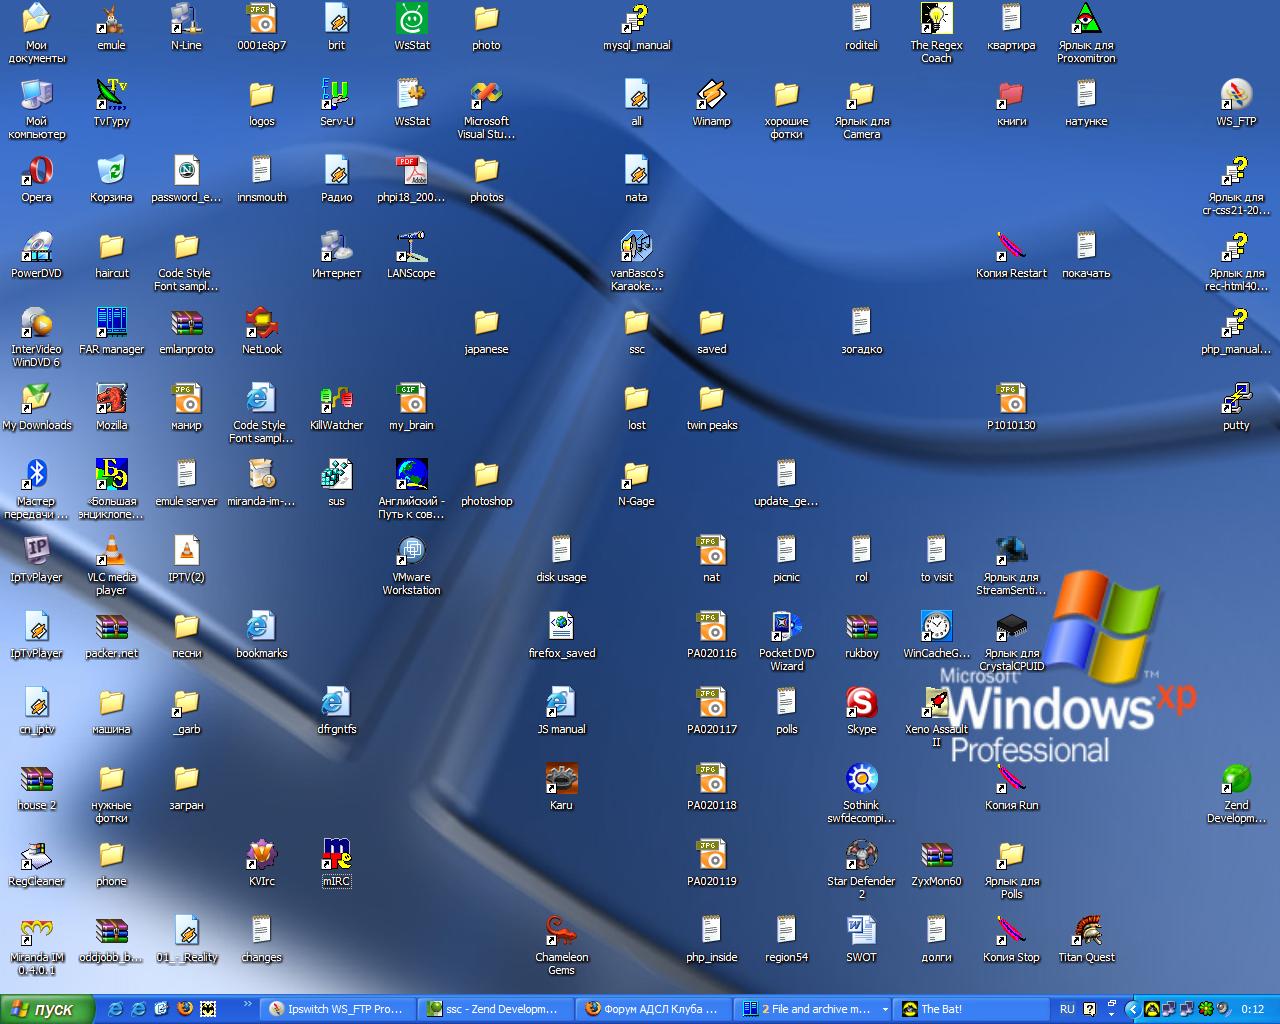Switch to ssc - Zend Development taskbar window
Viewport: 1280px width, 1024px height.
point(491,1009)
